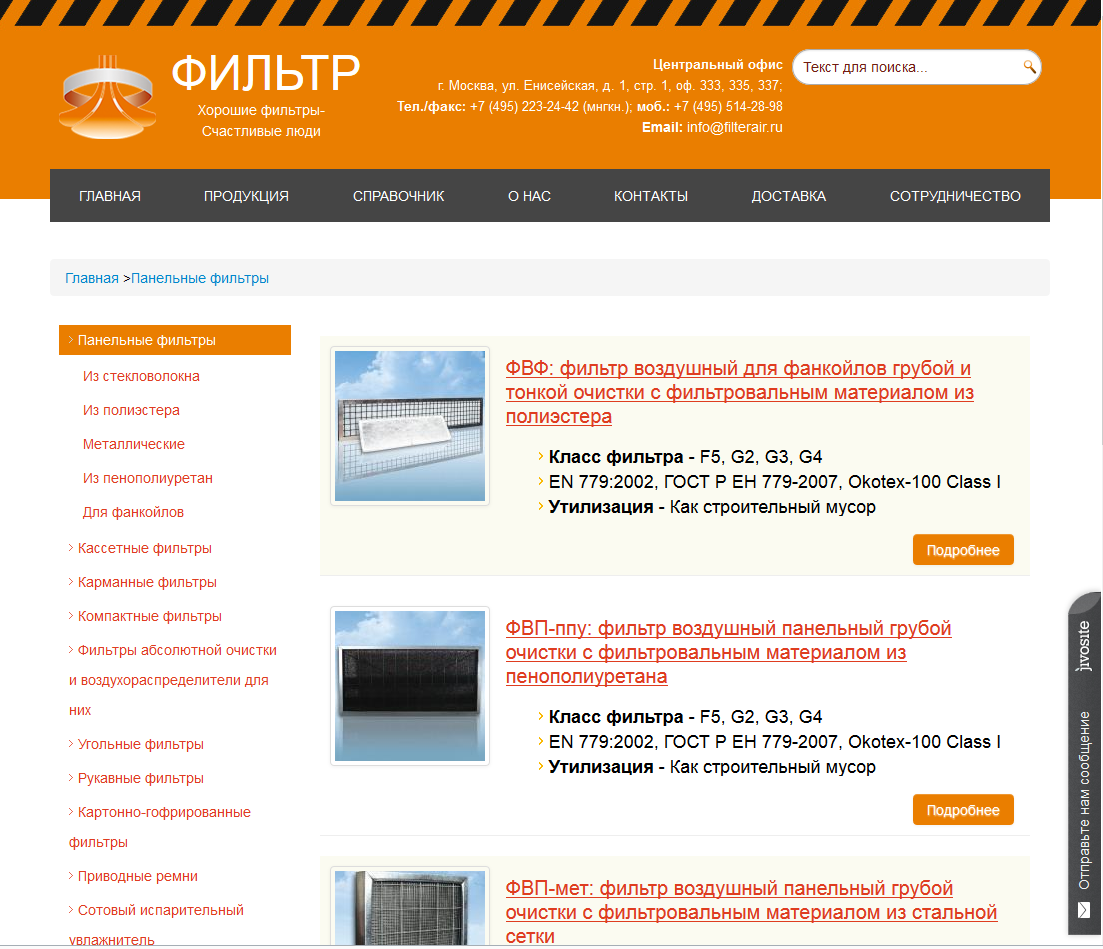Open Фильтры абсолютной очистки category
The height and width of the screenshot is (949, 1103).
pos(173,680)
